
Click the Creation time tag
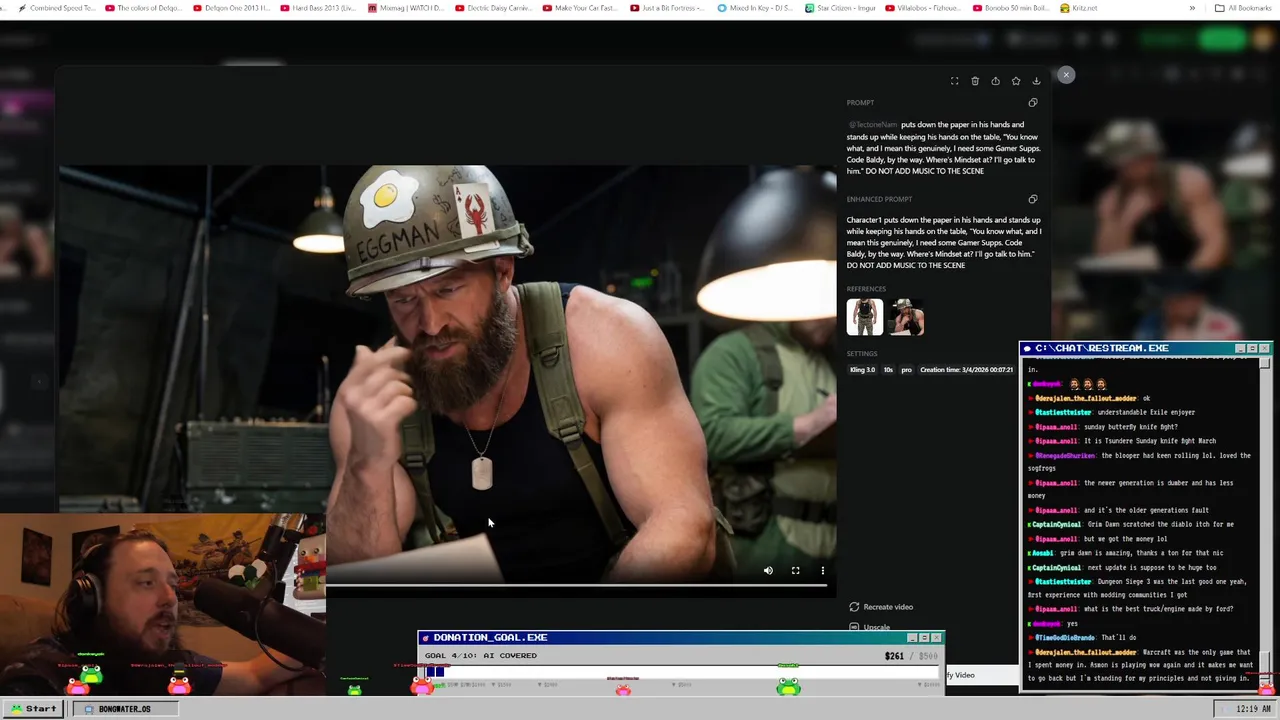[x=966, y=370]
